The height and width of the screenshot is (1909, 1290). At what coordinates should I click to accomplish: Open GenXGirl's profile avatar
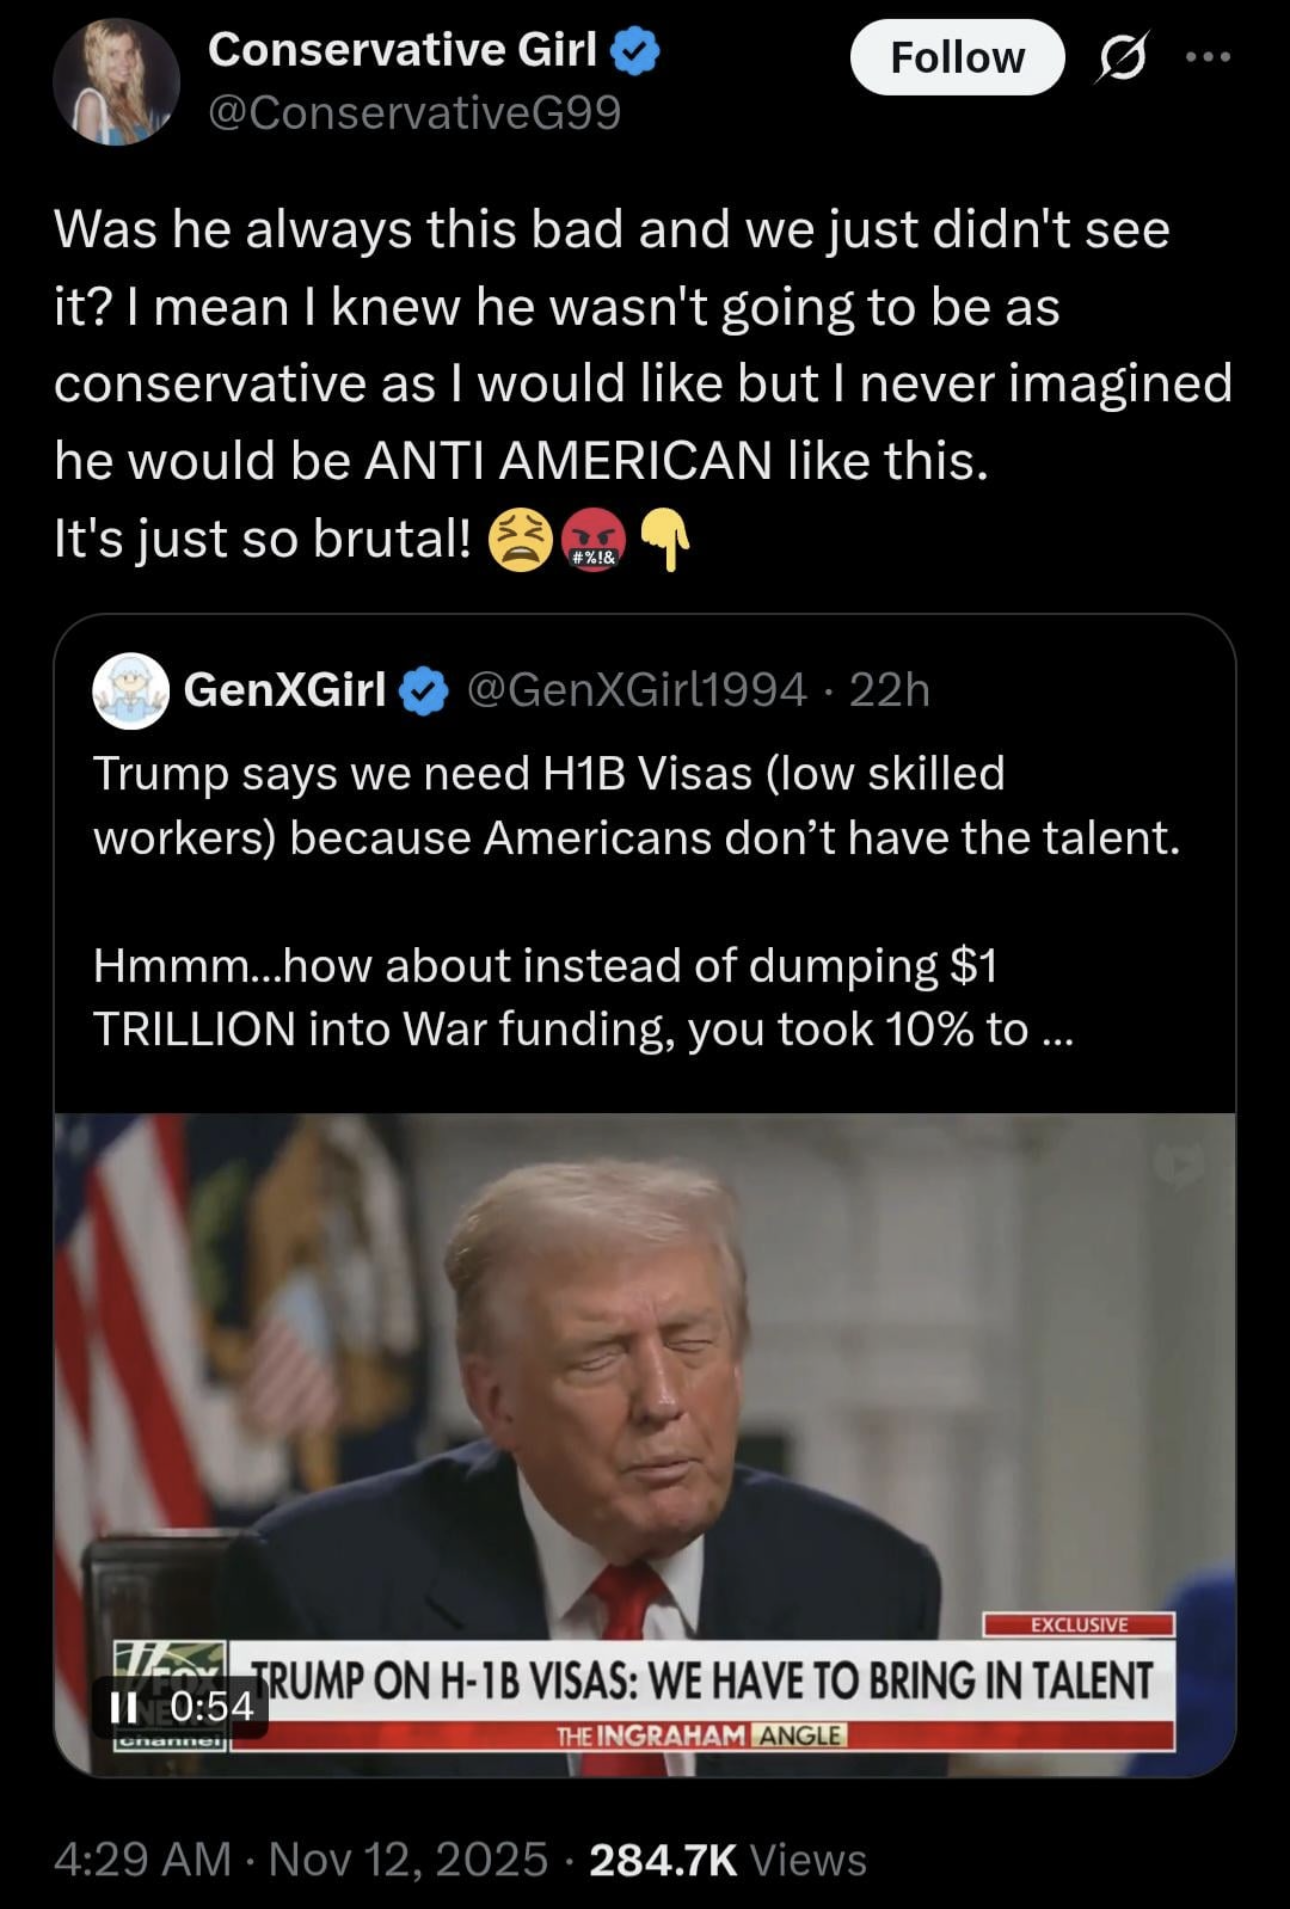click(x=130, y=690)
